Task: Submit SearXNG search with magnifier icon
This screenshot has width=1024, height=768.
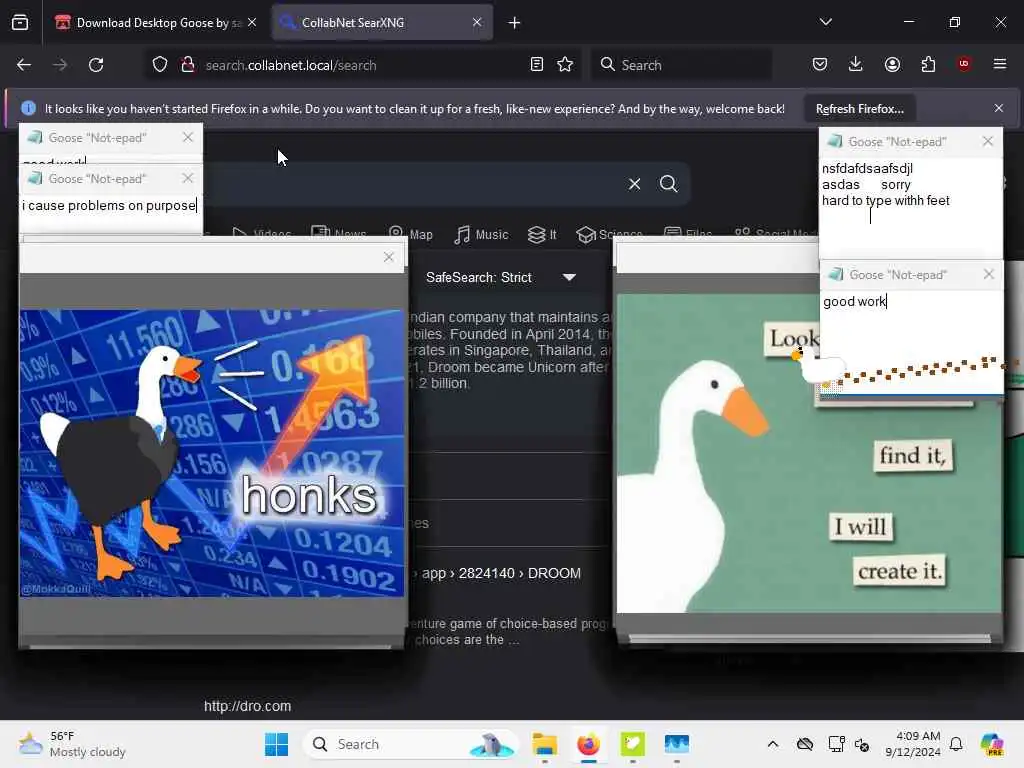Action: coord(668,184)
